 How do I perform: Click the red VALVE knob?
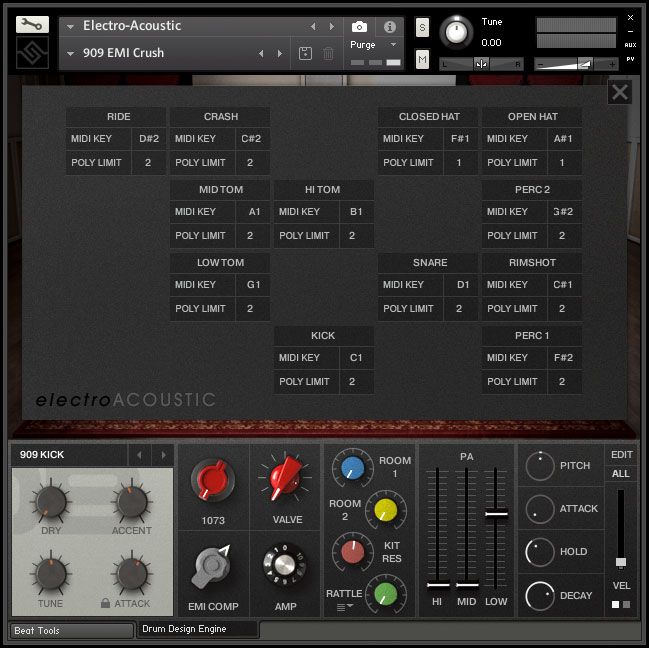pyautogui.click(x=285, y=478)
